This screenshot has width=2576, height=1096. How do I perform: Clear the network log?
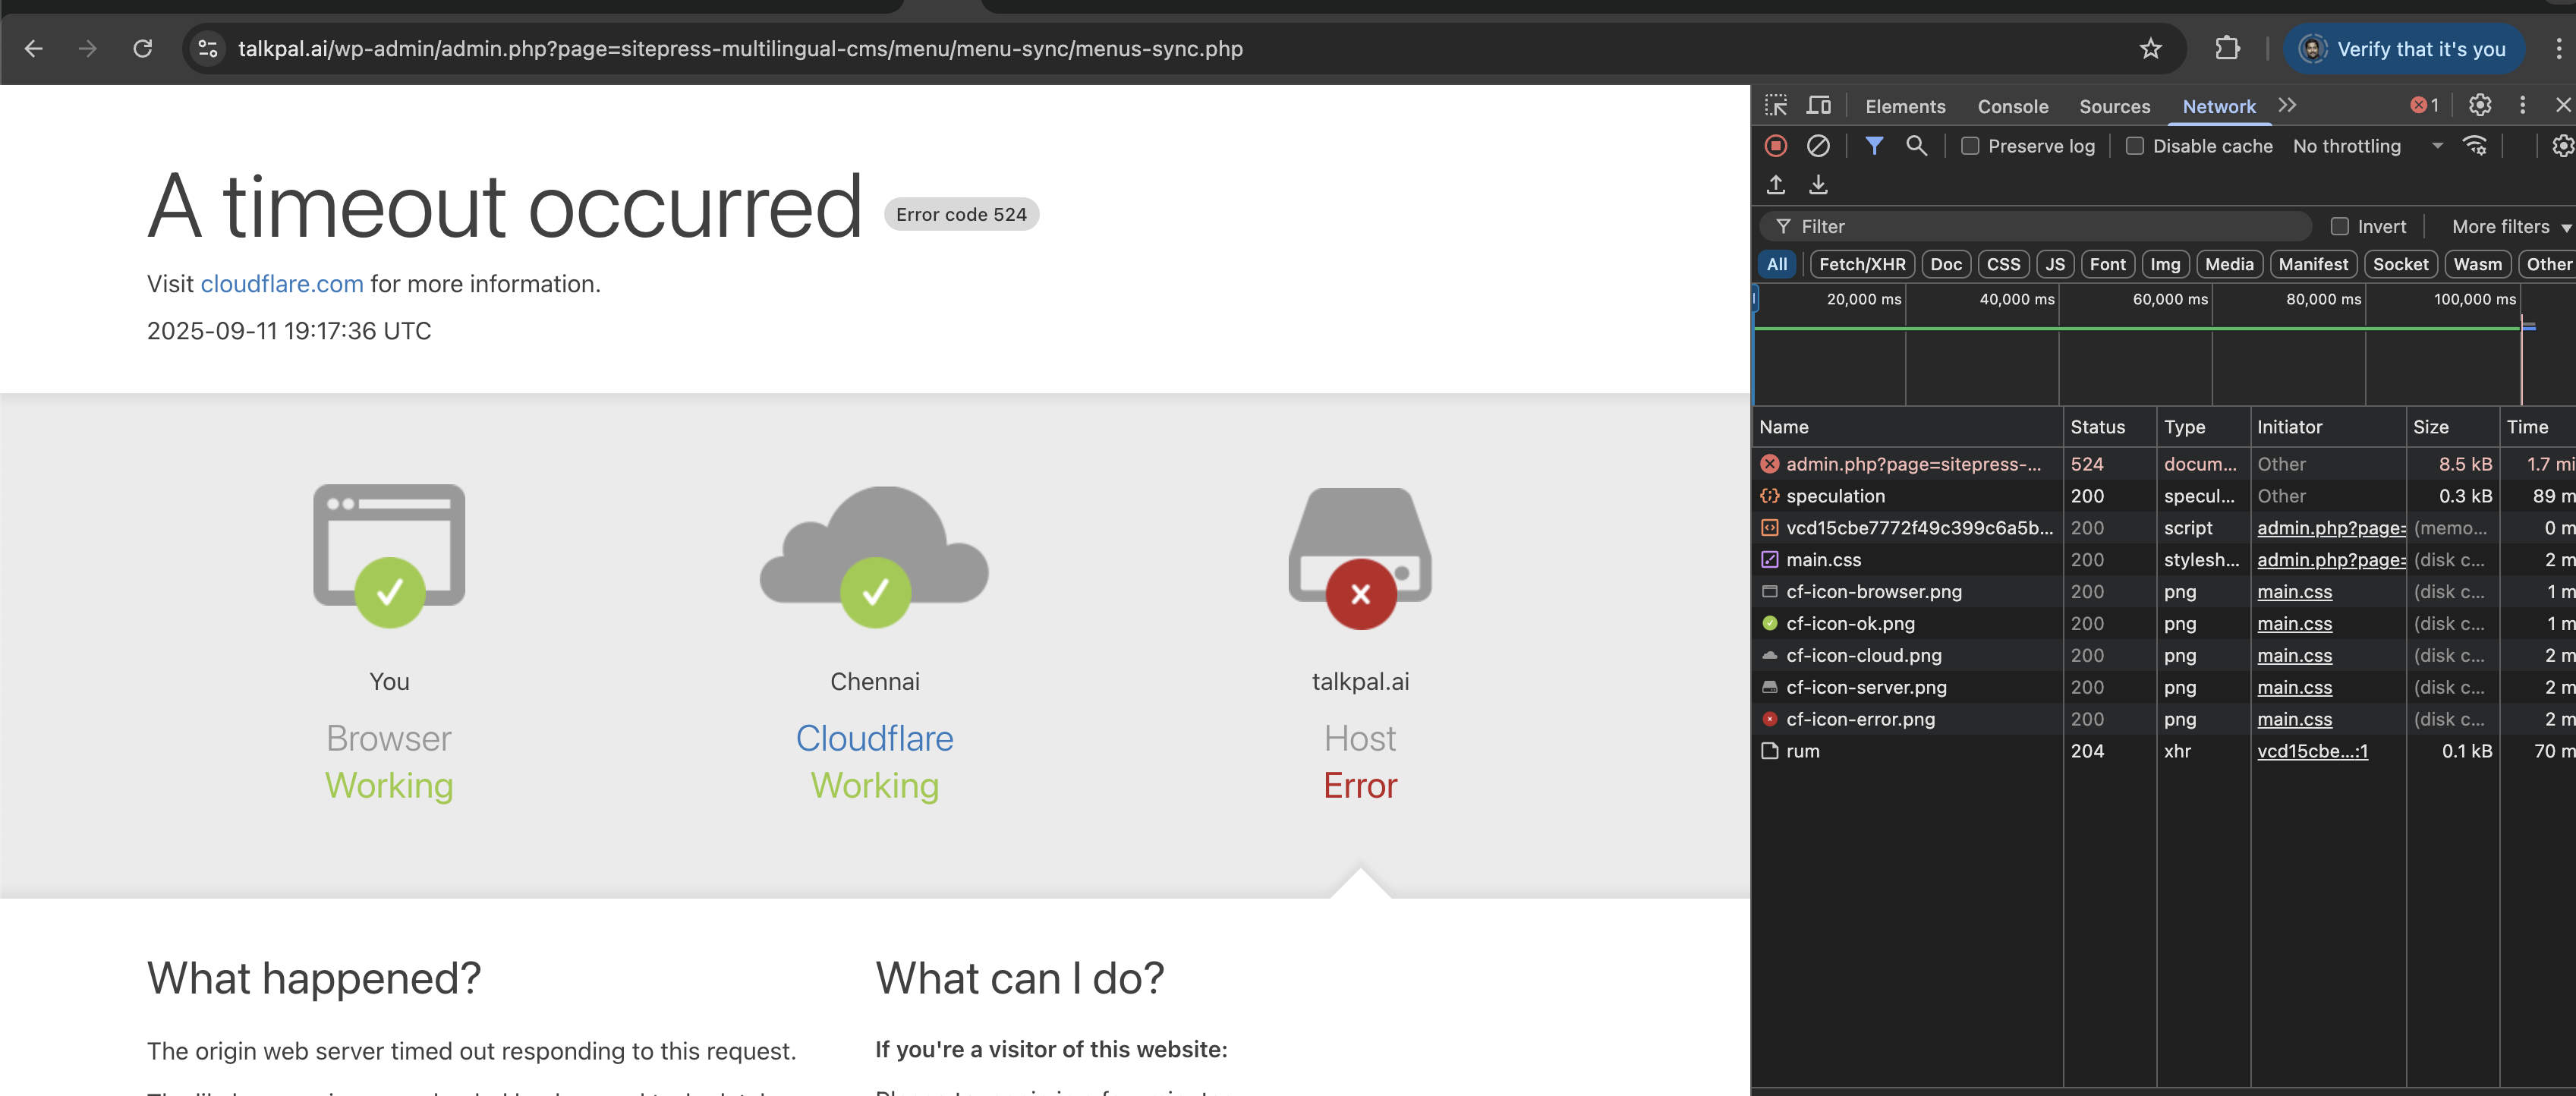(1818, 146)
